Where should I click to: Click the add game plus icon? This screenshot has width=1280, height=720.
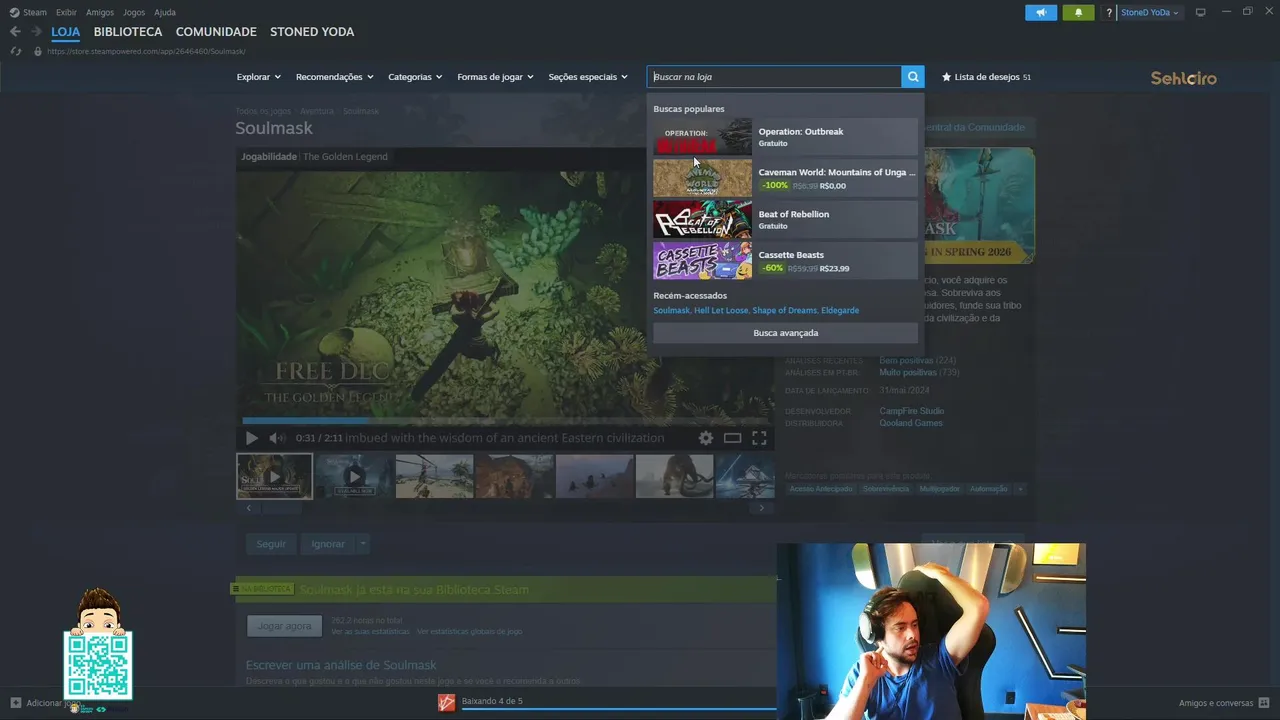coord(15,703)
